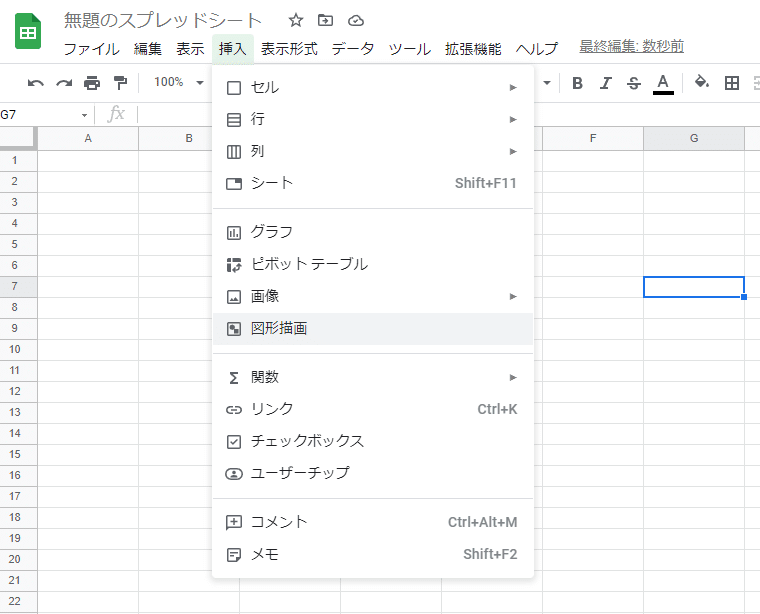Expand the セル submenu

coord(373,88)
